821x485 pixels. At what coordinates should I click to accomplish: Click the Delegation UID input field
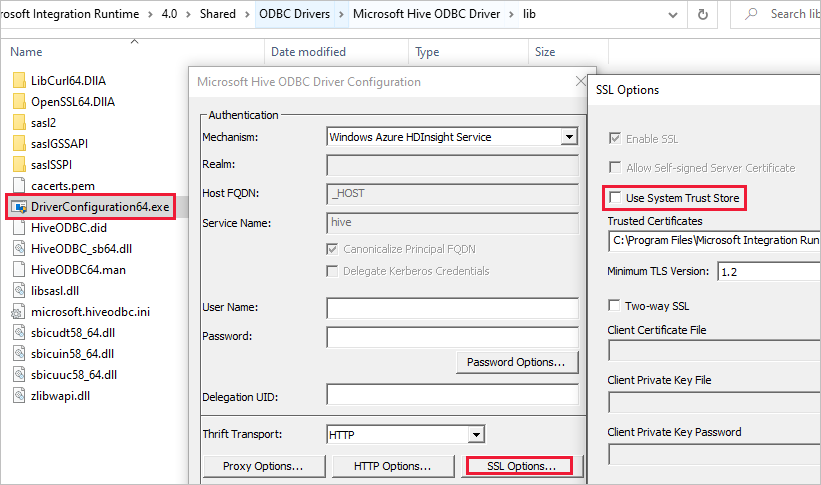click(x=452, y=394)
